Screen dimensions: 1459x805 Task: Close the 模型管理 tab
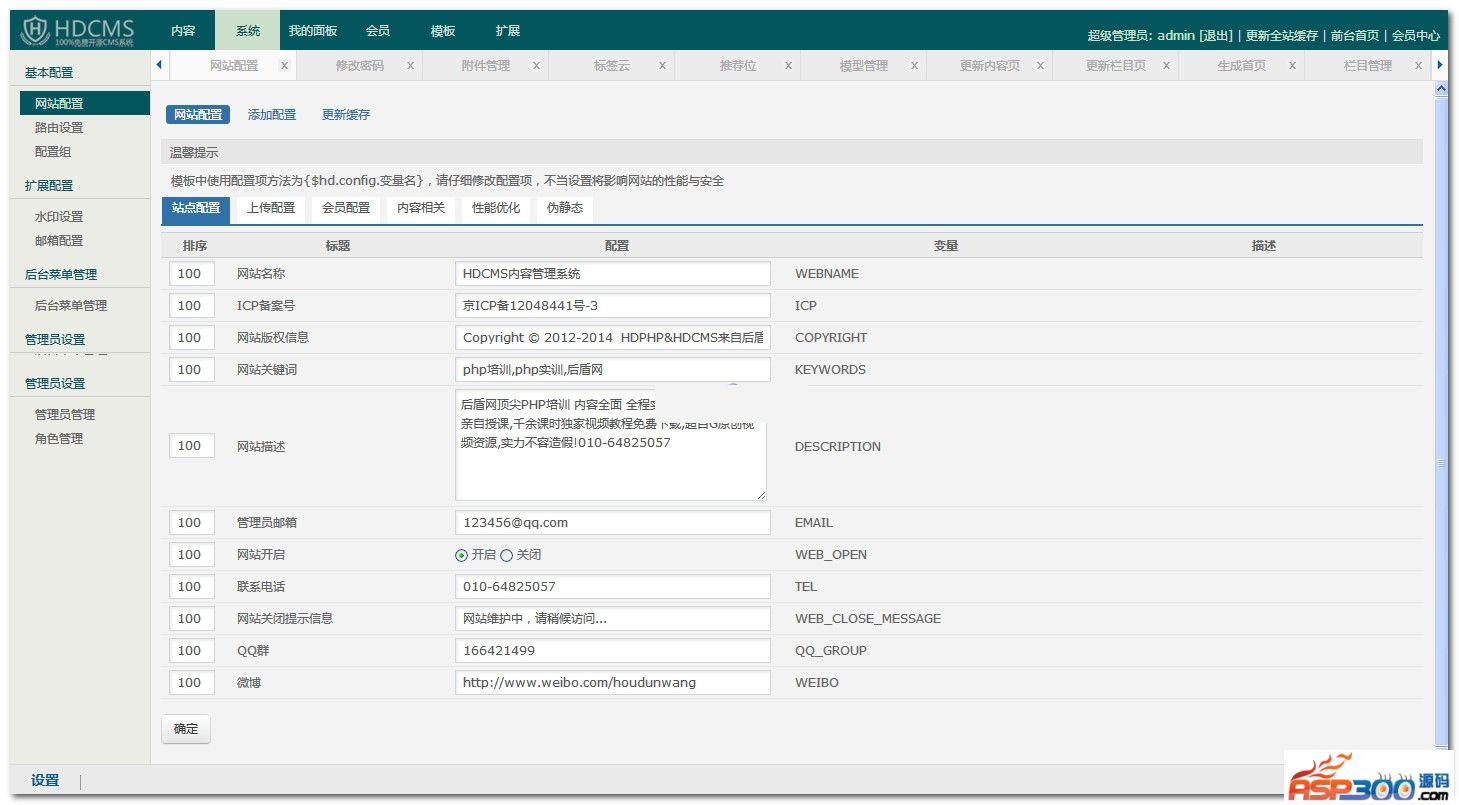(914, 66)
